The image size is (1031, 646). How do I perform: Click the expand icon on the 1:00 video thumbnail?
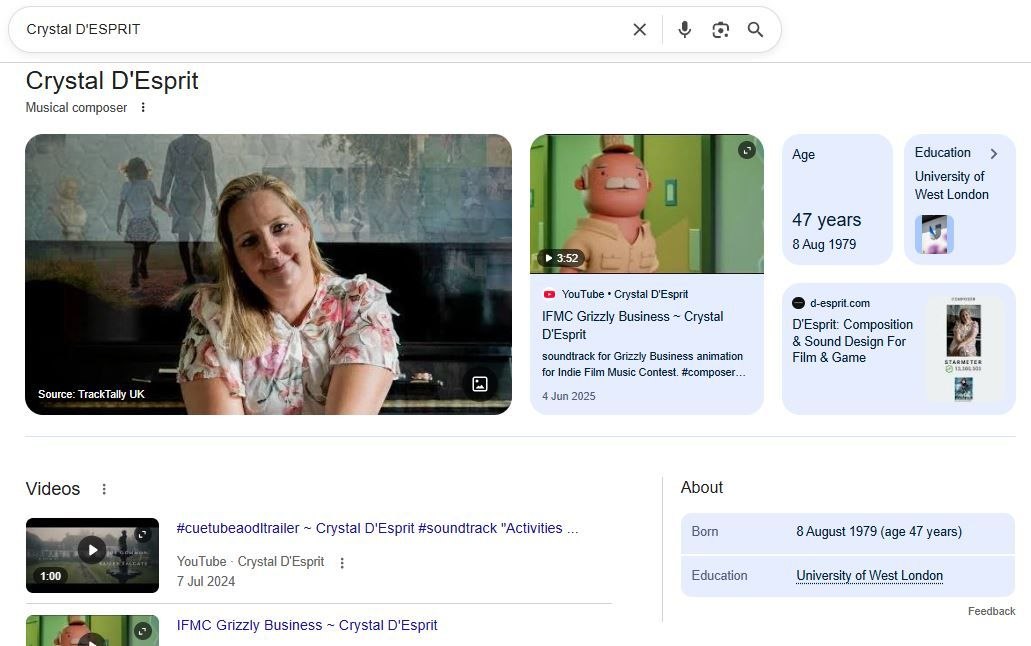coord(143,534)
